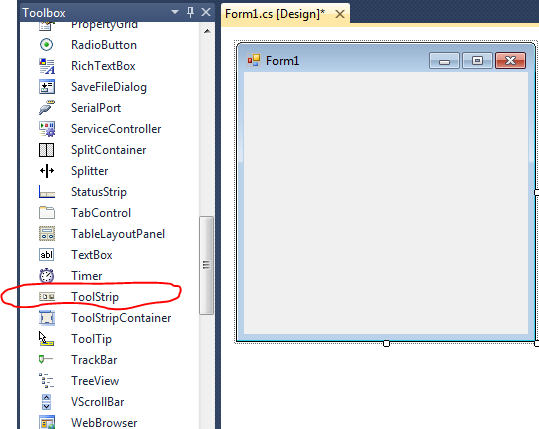The height and width of the screenshot is (429, 539).
Task: Click the WebBrowser label text
Action: point(104,423)
